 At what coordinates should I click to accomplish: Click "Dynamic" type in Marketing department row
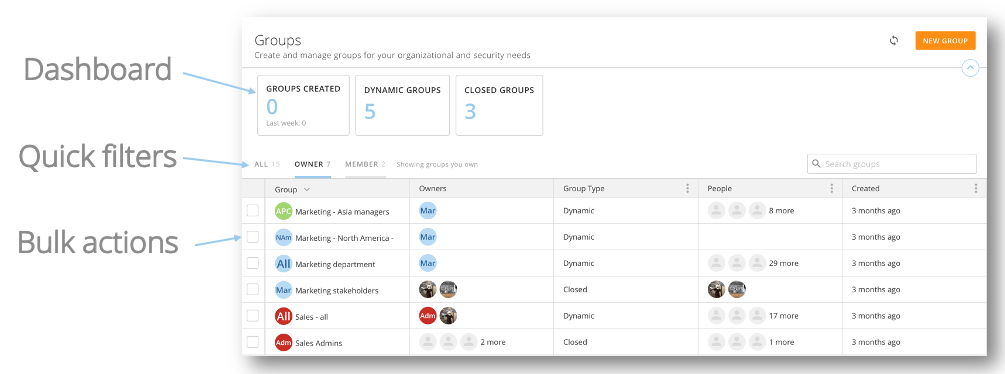[579, 263]
